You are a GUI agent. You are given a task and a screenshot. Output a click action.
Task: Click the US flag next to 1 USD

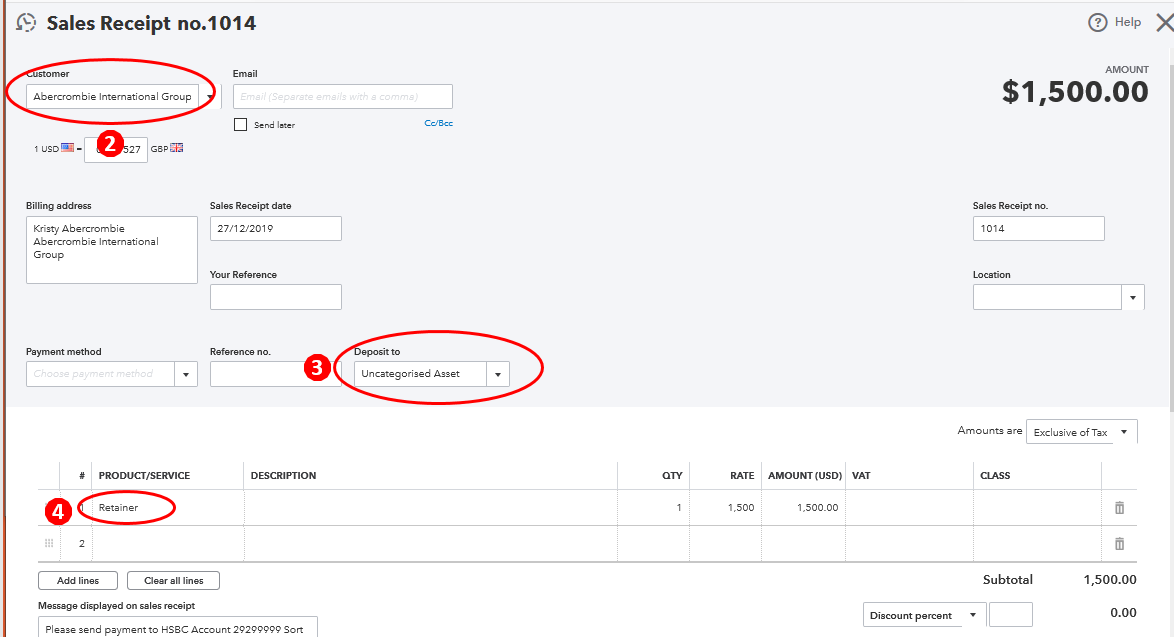(67, 147)
